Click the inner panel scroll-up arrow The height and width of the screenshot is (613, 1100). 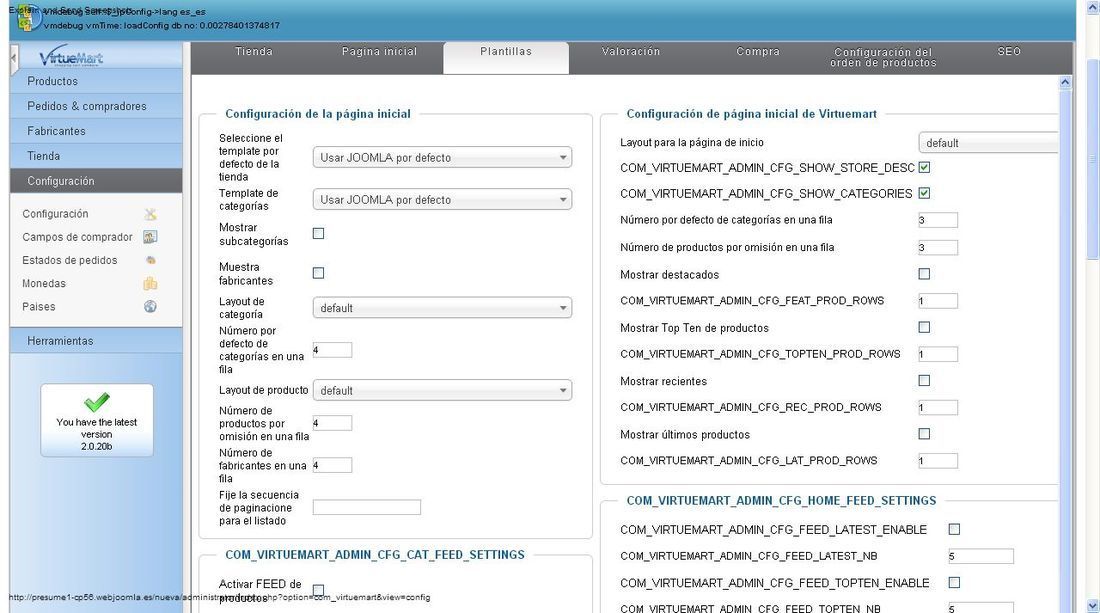[1065, 82]
